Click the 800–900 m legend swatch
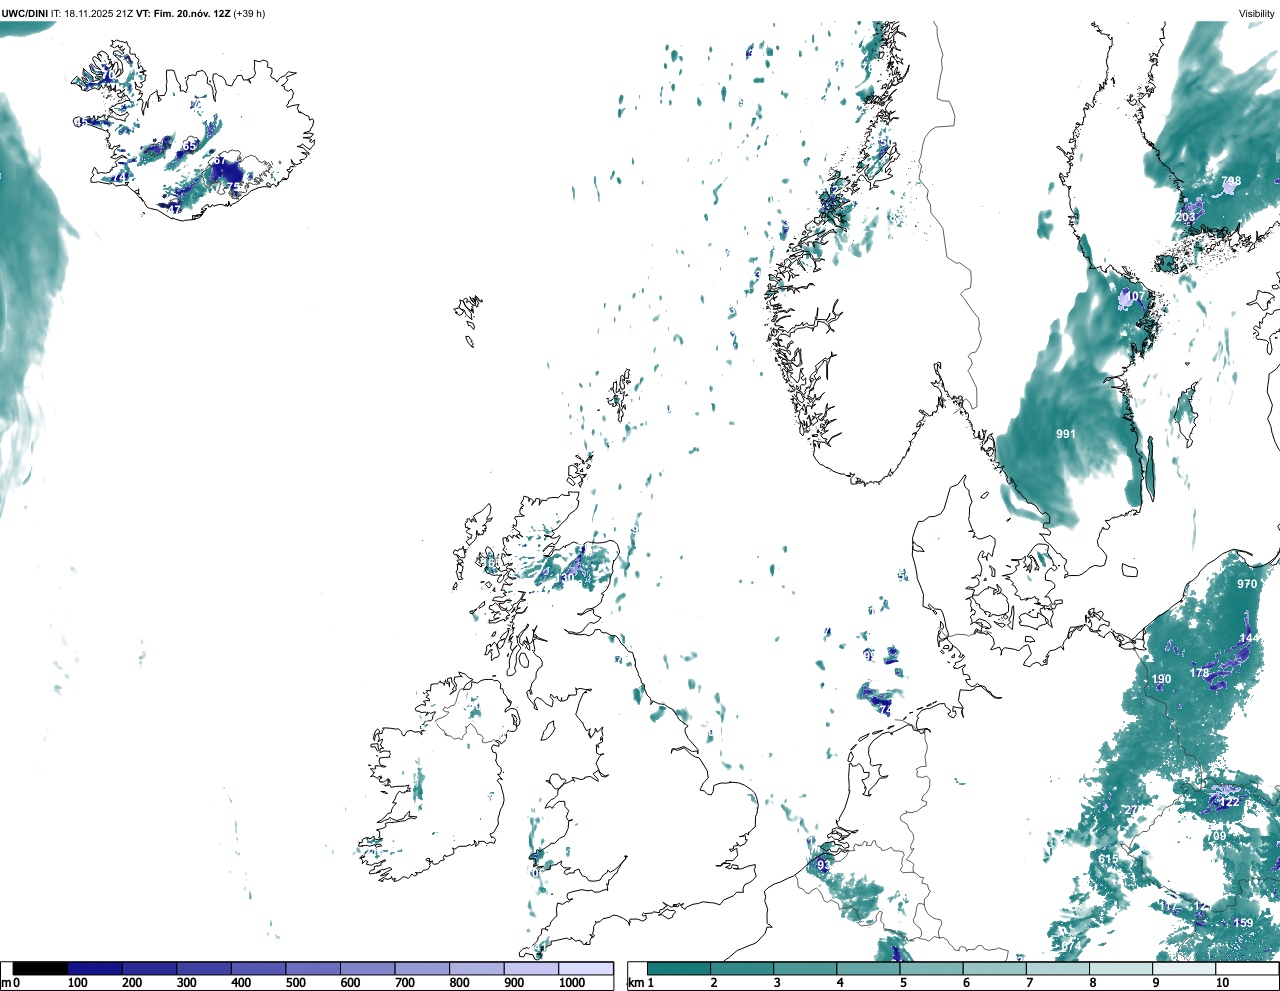Image resolution: width=1280 pixels, height=991 pixels. (x=476, y=969)
